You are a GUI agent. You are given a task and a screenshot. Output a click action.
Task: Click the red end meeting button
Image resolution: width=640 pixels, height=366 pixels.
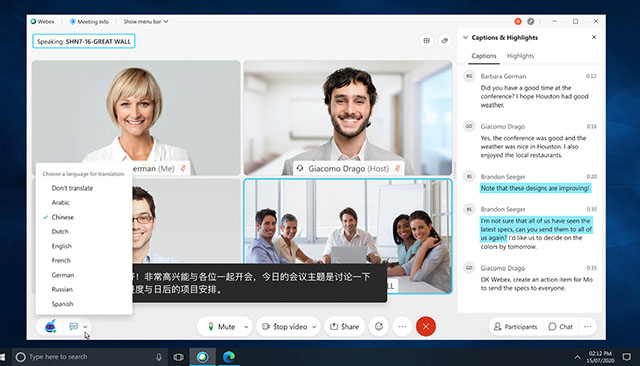[x=426, y=326]
